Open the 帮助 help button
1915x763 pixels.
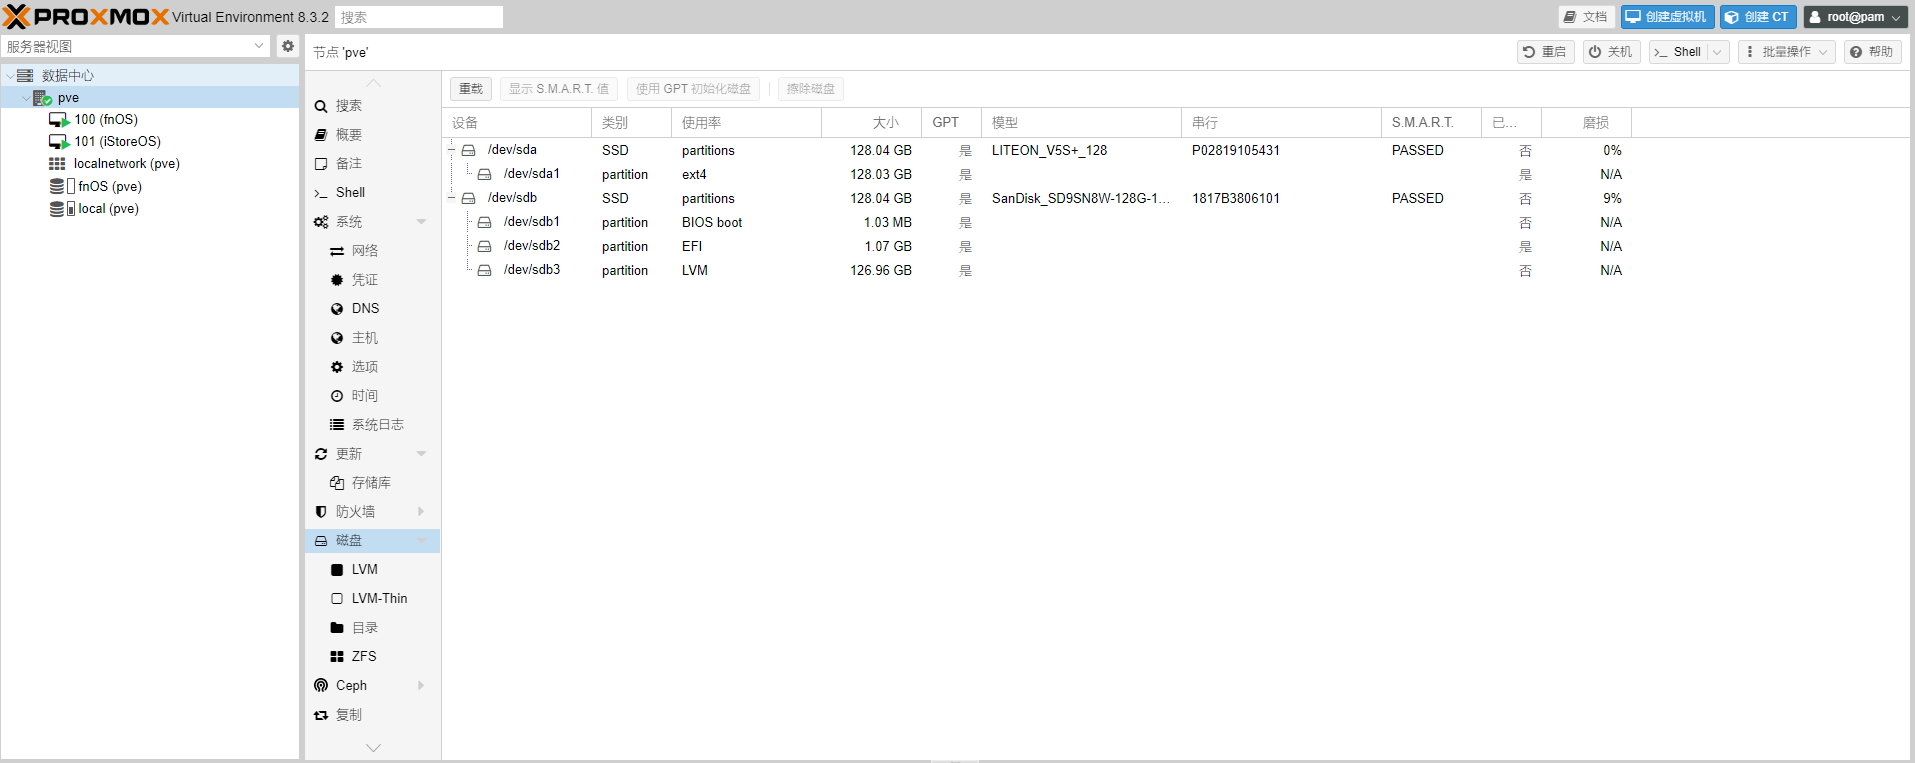tap(1872, 52)
